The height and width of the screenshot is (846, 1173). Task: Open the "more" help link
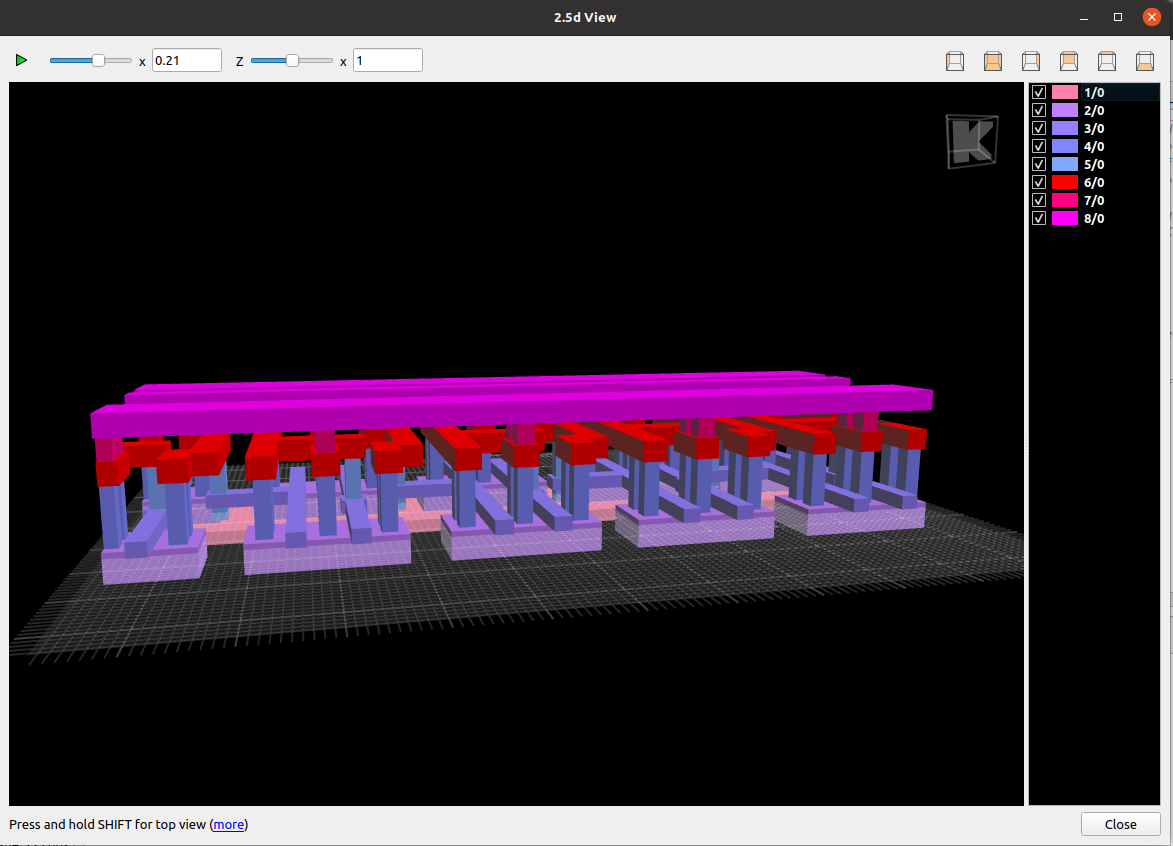[x=228, y=825]
